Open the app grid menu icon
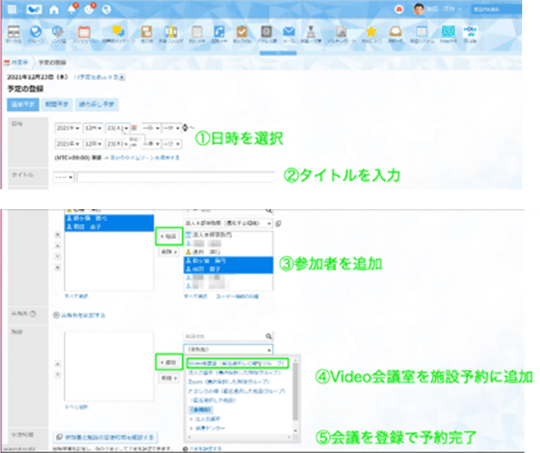The height and width of the screenshot is (453, 540). click(x=12, y=9)
